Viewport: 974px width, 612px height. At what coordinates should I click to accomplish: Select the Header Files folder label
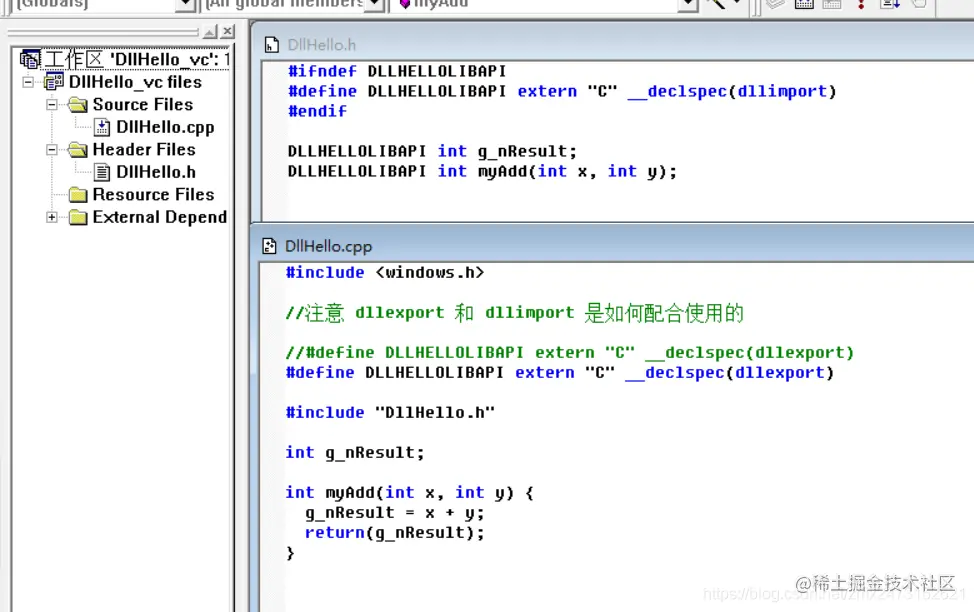point(144,150)
